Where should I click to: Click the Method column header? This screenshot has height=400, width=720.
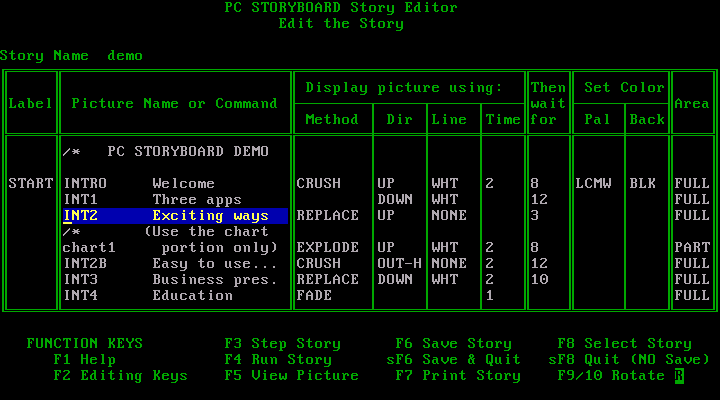coord(332,120)
